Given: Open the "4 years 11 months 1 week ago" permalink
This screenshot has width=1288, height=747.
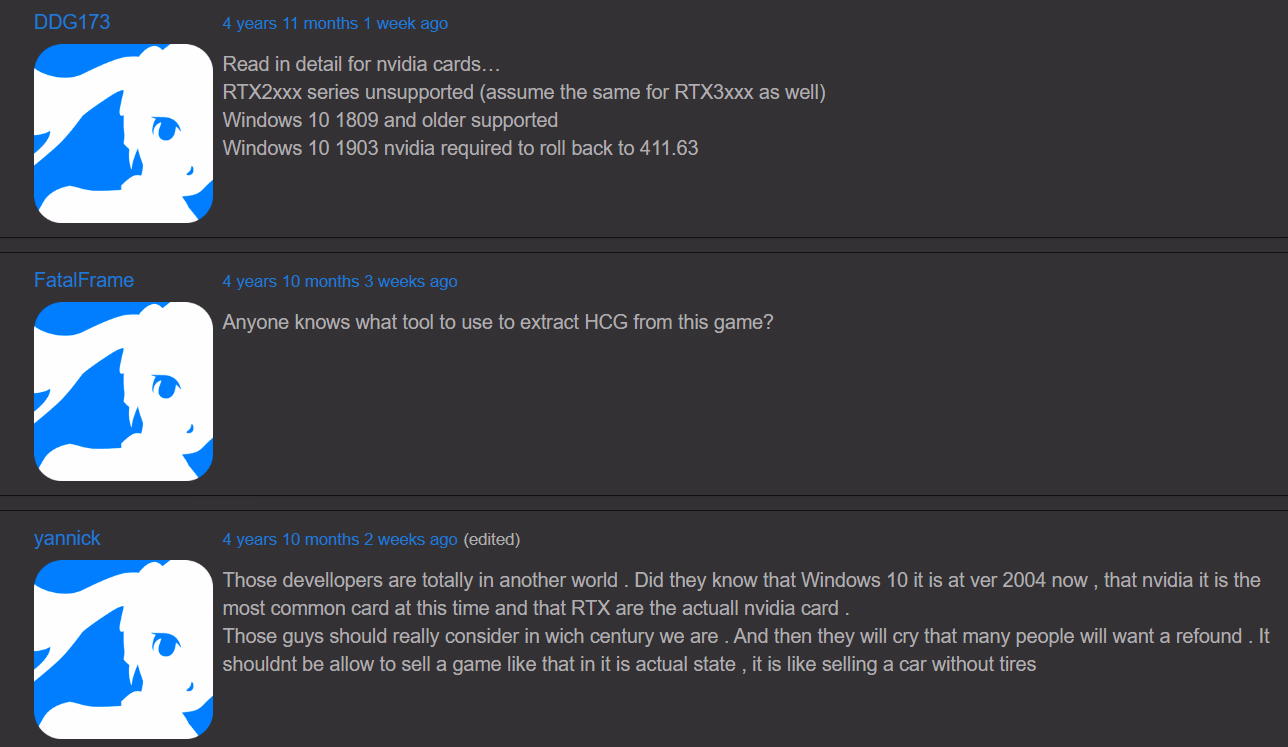Looking at the screenshot, I should (x=335, y=23).
